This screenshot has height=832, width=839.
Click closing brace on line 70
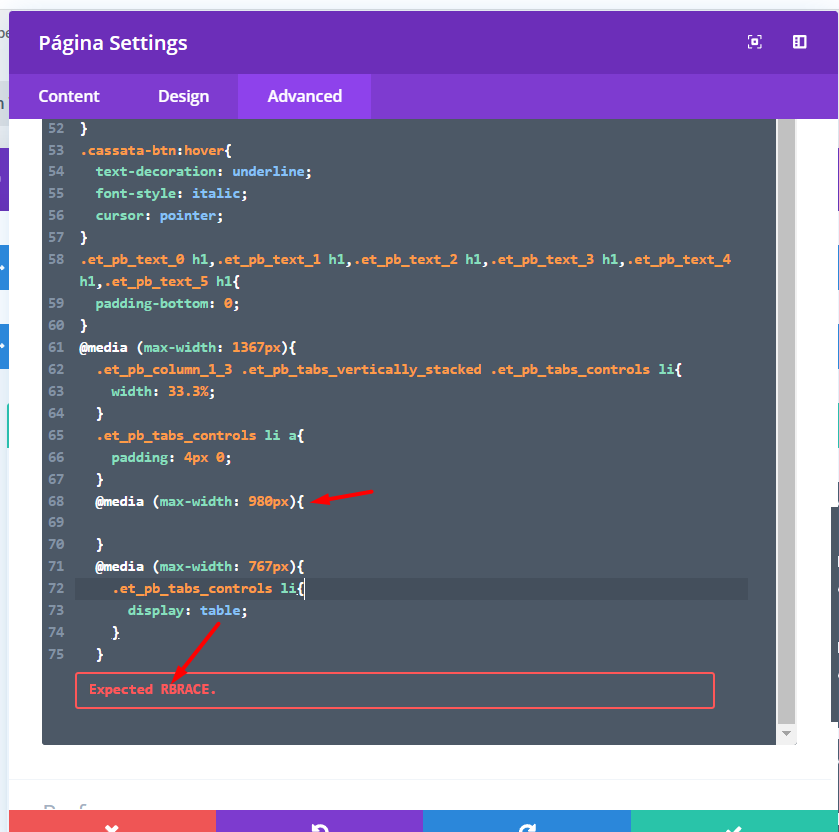coord(100,545)
